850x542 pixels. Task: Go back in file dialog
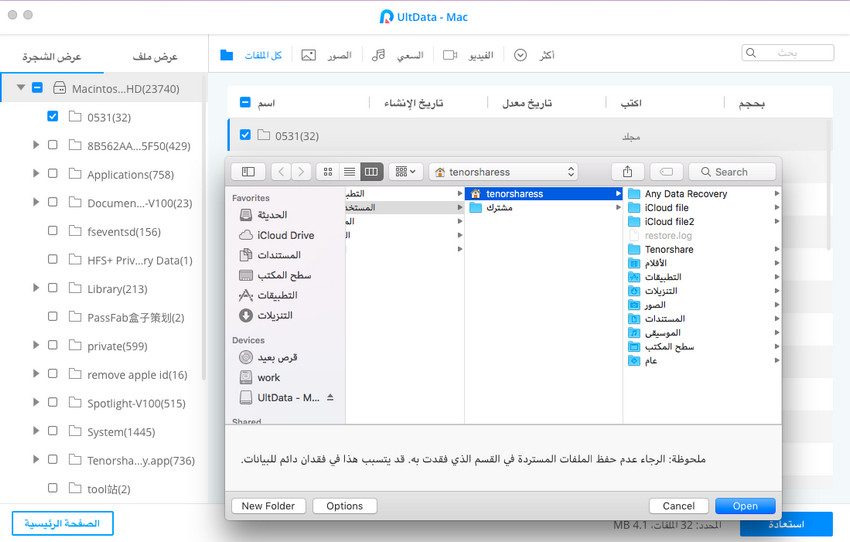pos(281,172)
